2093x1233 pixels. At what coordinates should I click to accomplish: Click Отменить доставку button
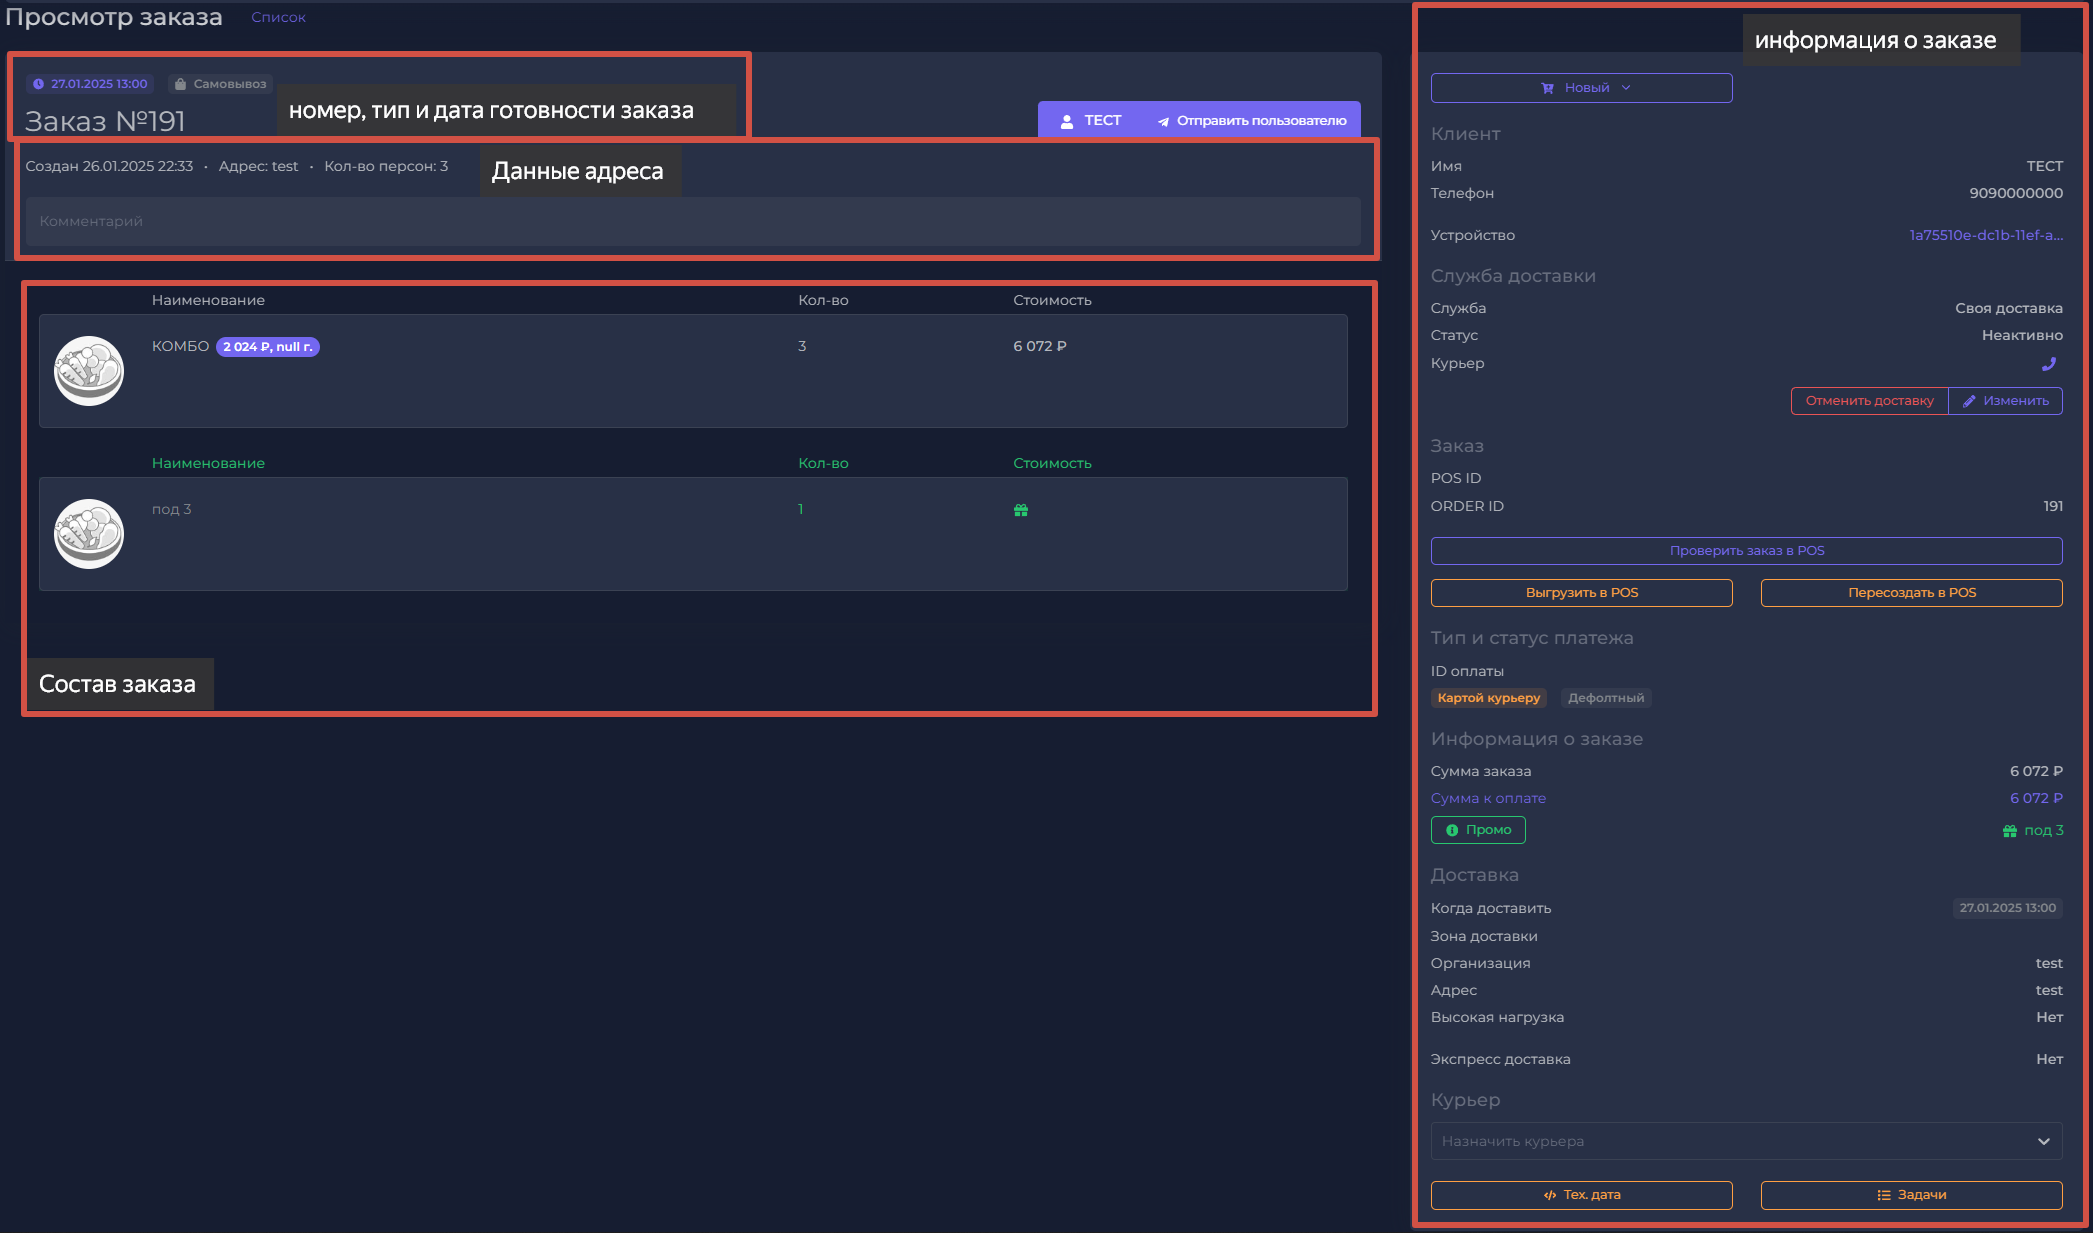pyautogui.click(x=1868, y=401)
